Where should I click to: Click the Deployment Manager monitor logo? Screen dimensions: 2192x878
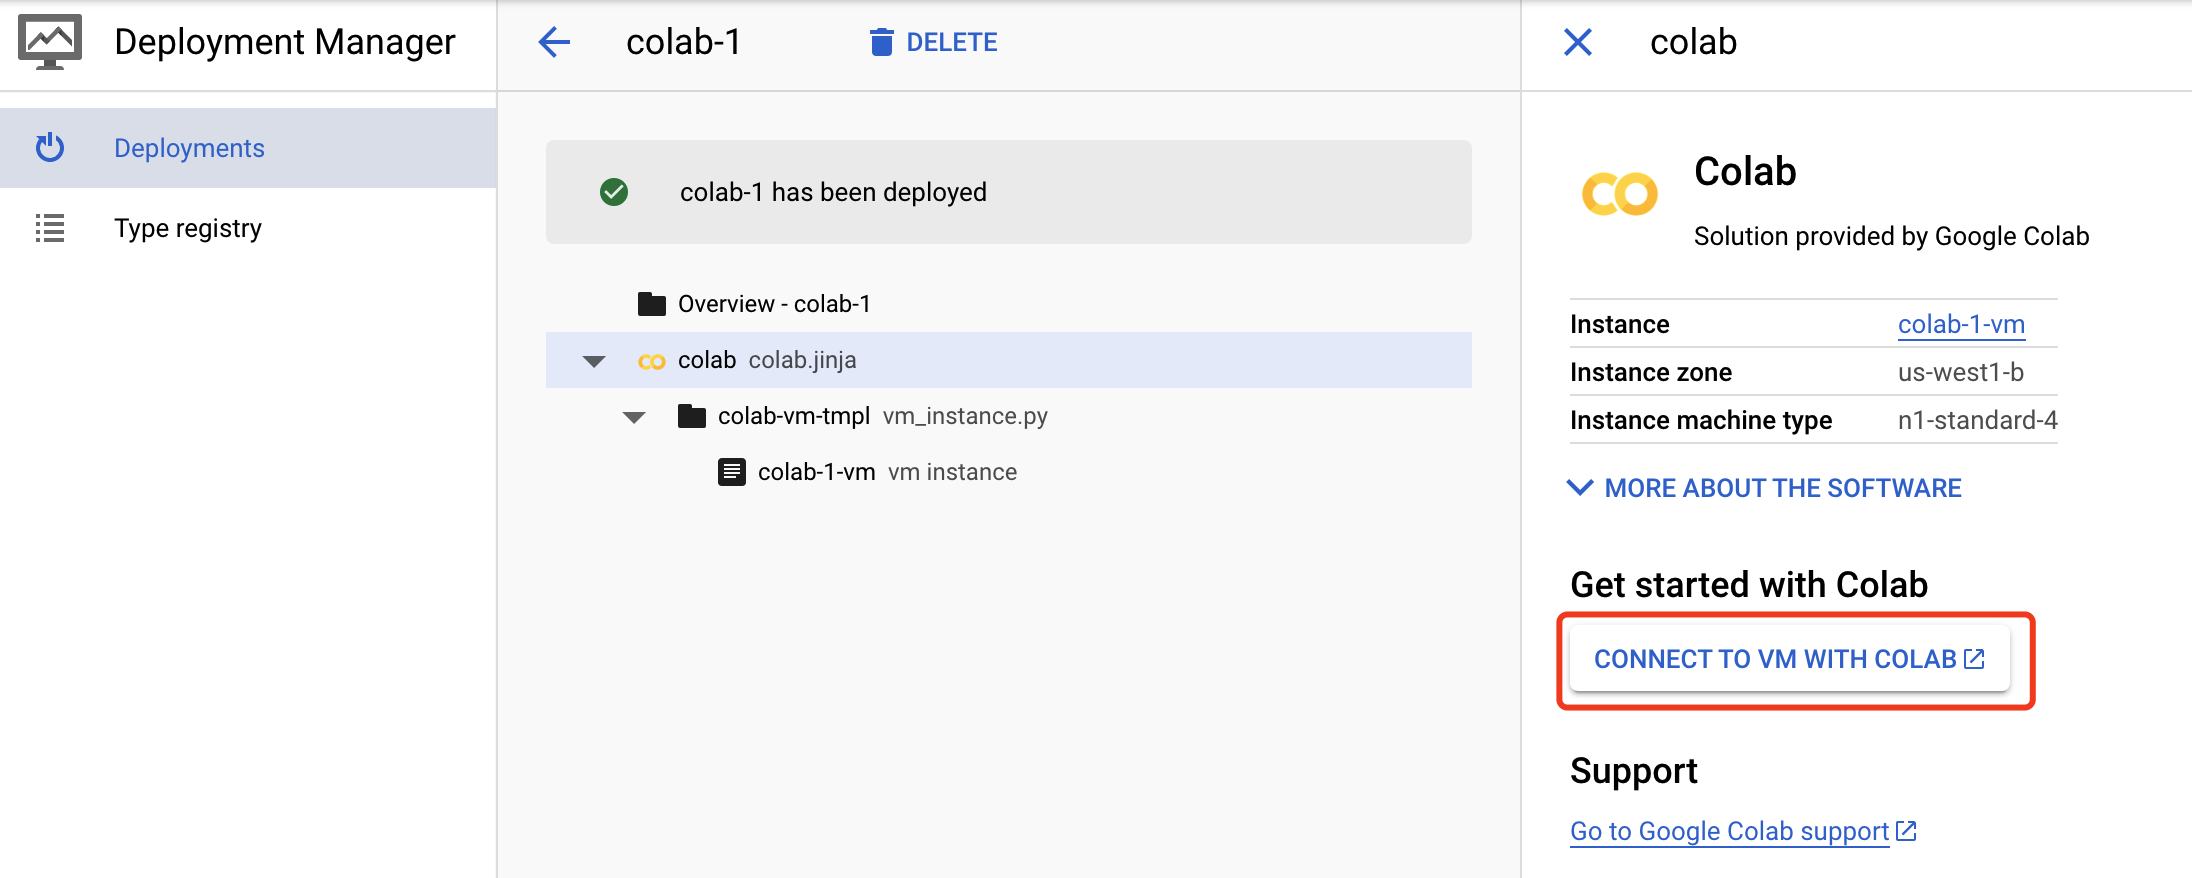tap(50, 42)
